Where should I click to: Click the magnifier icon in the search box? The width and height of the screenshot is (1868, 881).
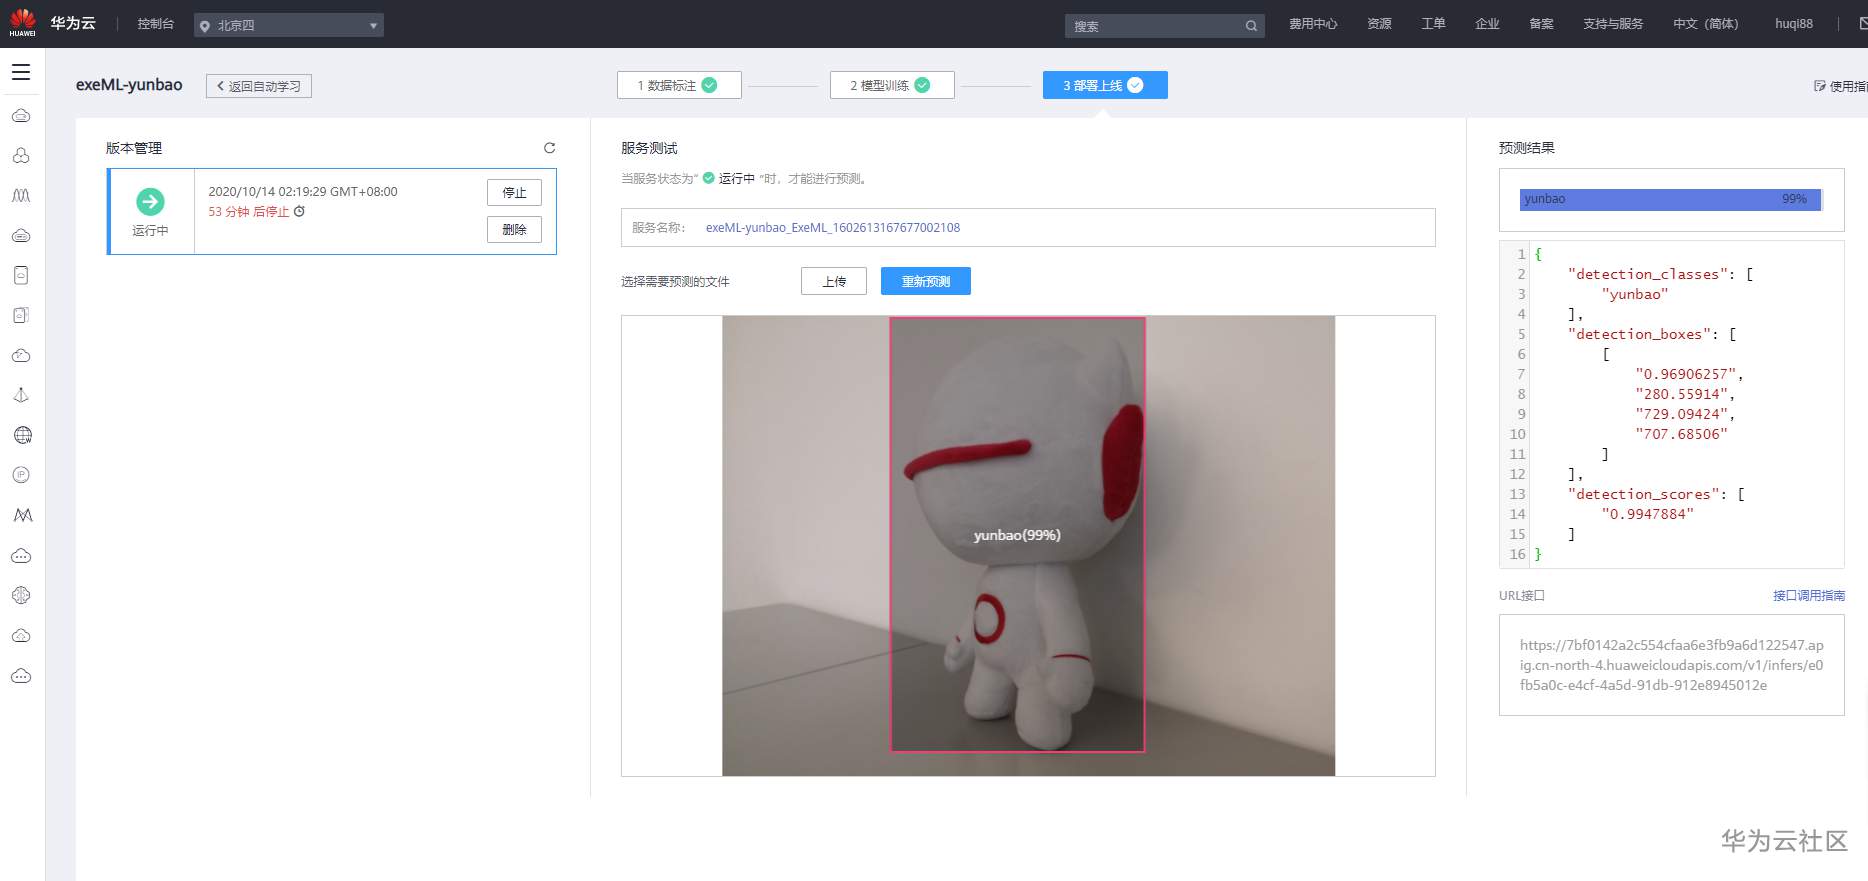pos(1251,26)
